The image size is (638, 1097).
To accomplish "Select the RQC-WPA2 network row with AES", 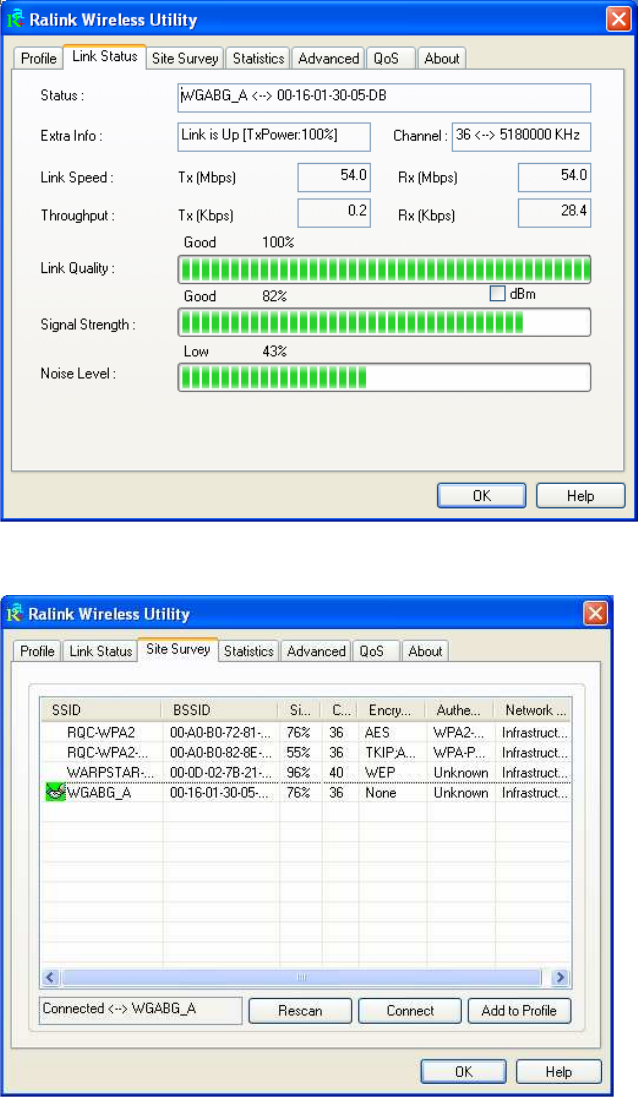I will 306,732.
